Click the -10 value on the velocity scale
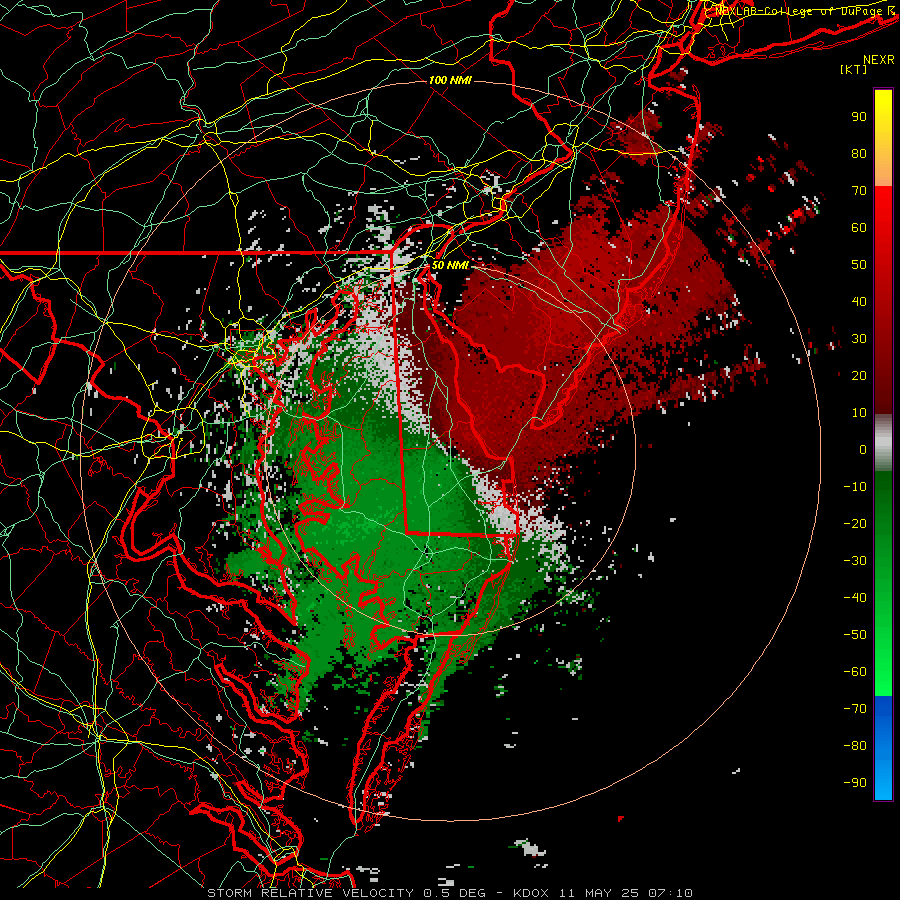Screen dimensions: 900x900 point(855,487)
